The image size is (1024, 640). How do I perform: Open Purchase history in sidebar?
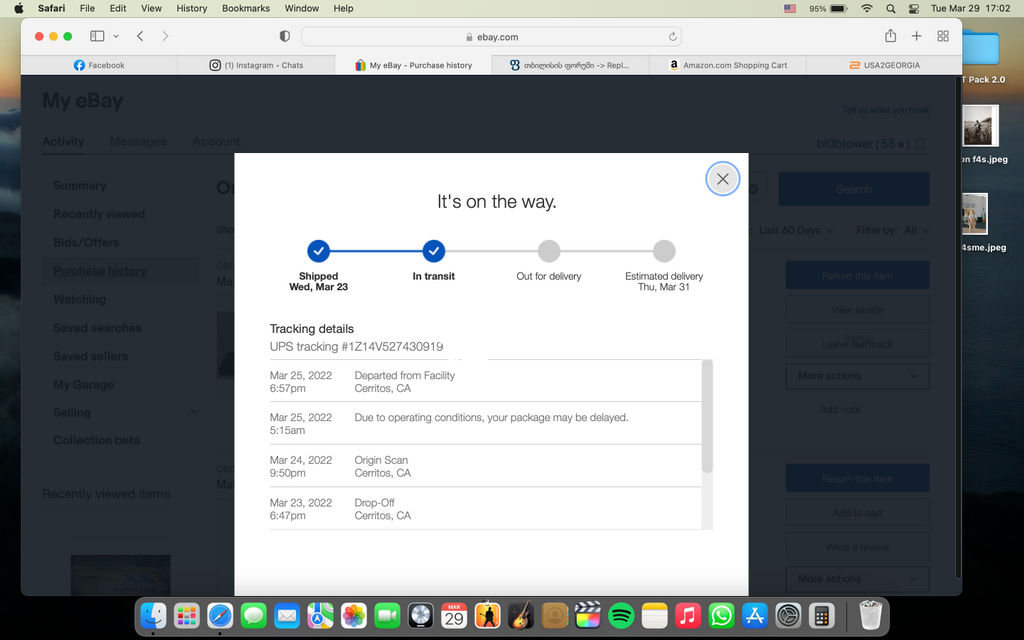tap(100, 271)
